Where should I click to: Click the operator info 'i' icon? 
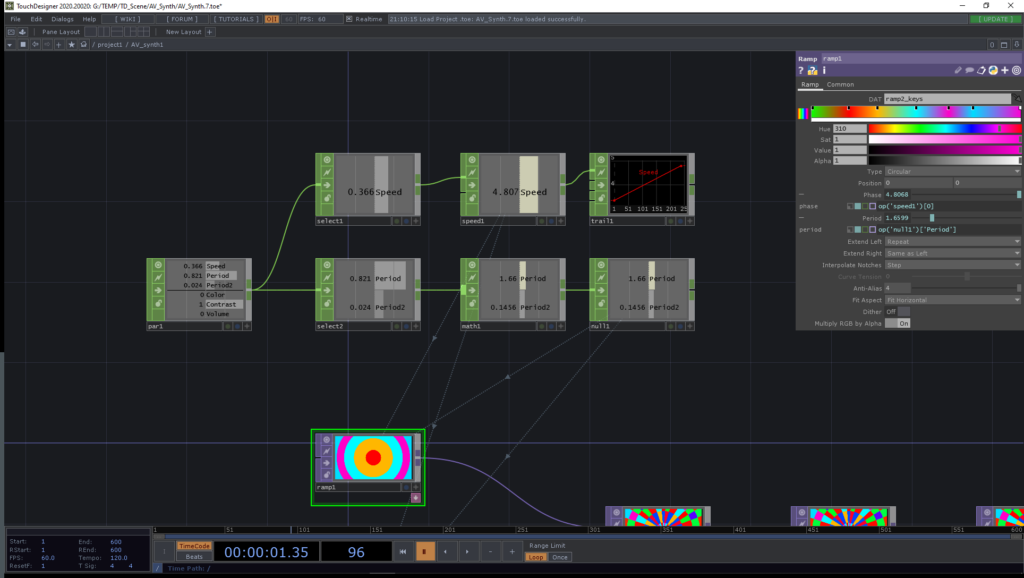[x=823, y=71]
